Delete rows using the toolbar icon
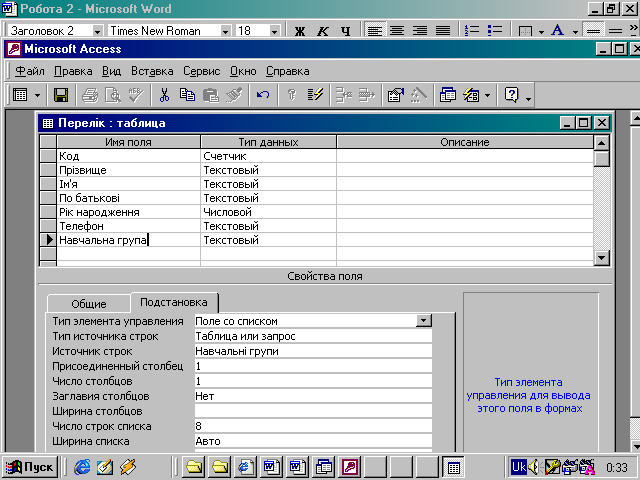The image size is (640, 480). tap(367, 95)
